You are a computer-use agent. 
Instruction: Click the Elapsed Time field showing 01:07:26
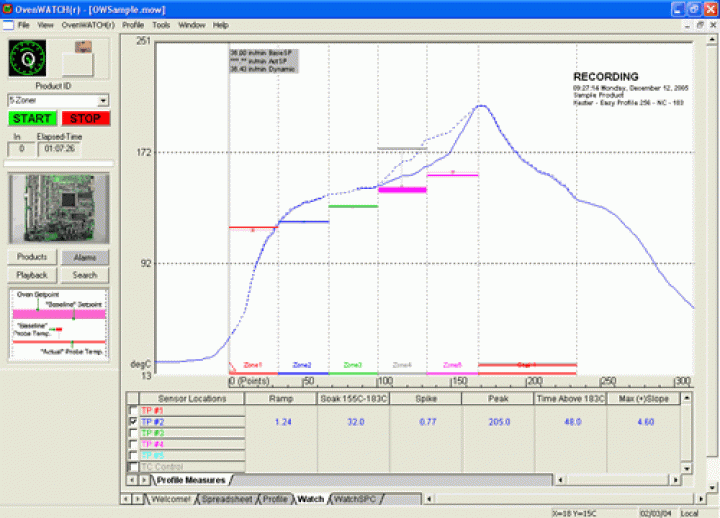click(60, 149)
